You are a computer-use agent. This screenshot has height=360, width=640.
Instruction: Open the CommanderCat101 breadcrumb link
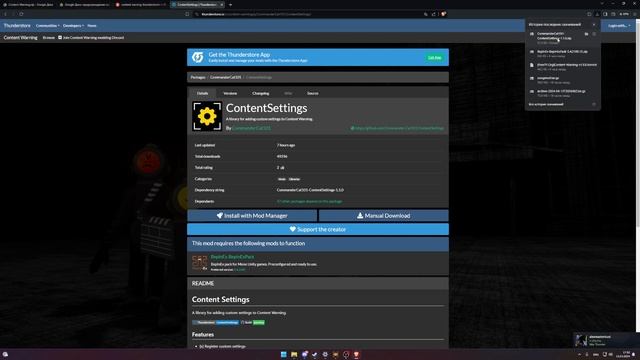click(x=225, y=77)
